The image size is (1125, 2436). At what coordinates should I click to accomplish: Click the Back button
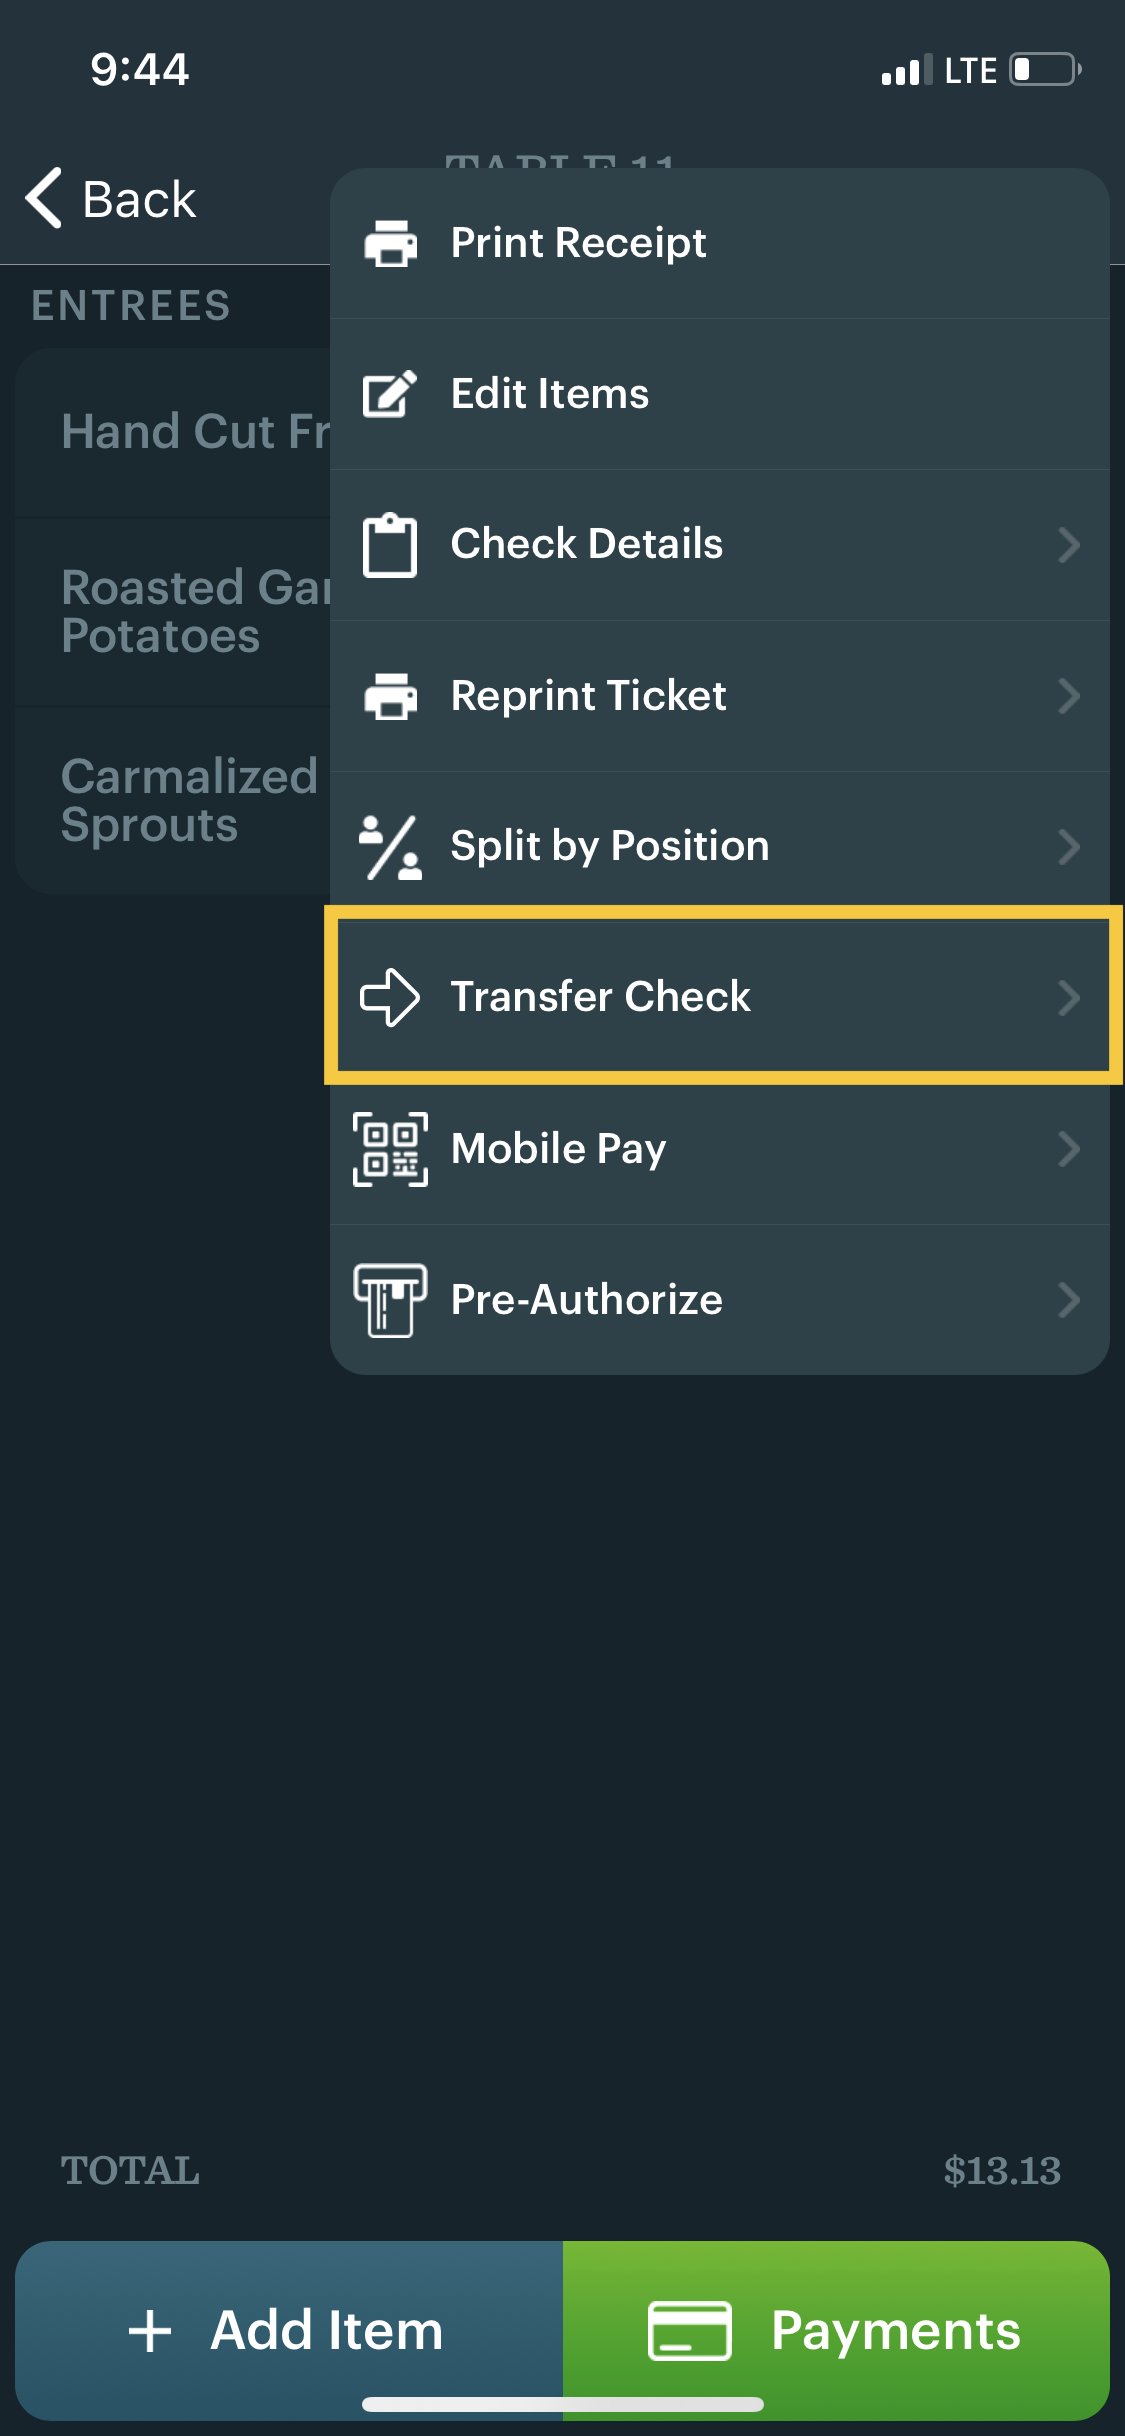coord(110,198)
